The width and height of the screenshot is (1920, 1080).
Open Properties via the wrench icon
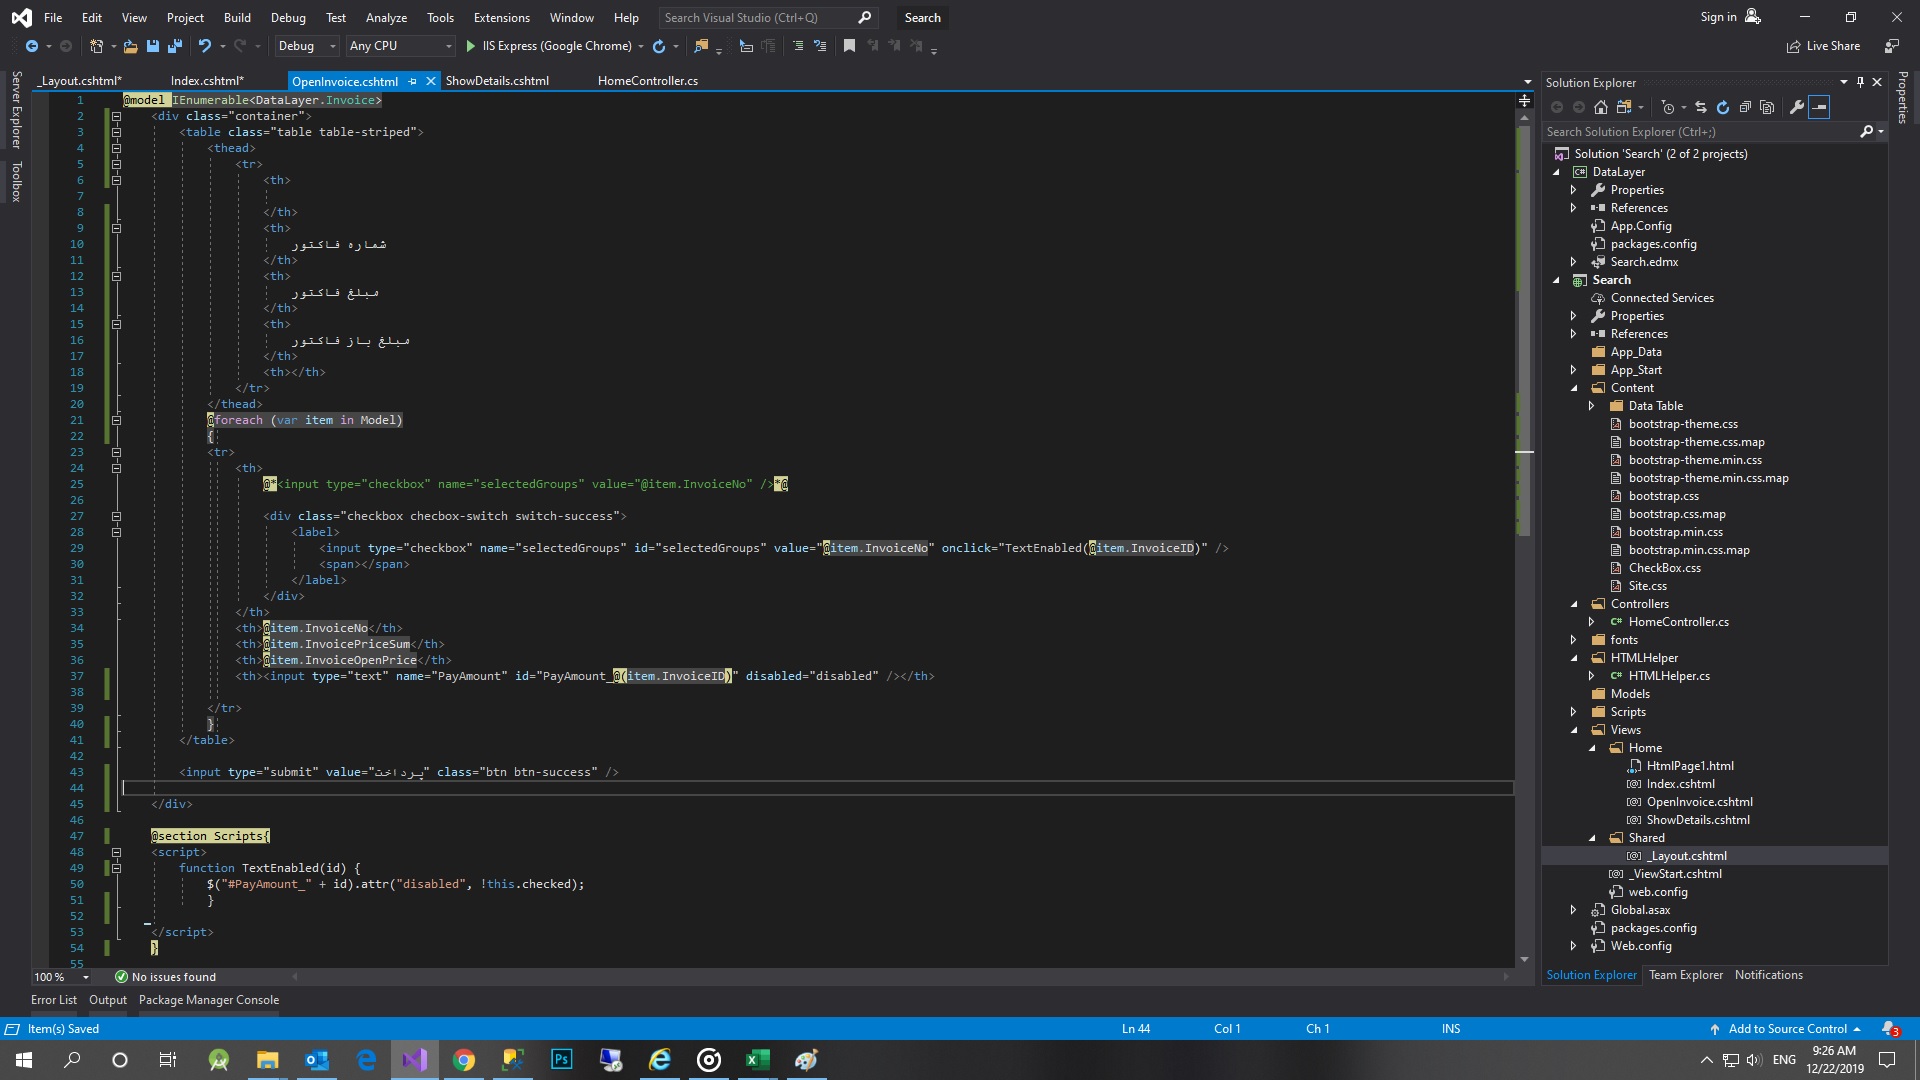(x=1797, y=107)
